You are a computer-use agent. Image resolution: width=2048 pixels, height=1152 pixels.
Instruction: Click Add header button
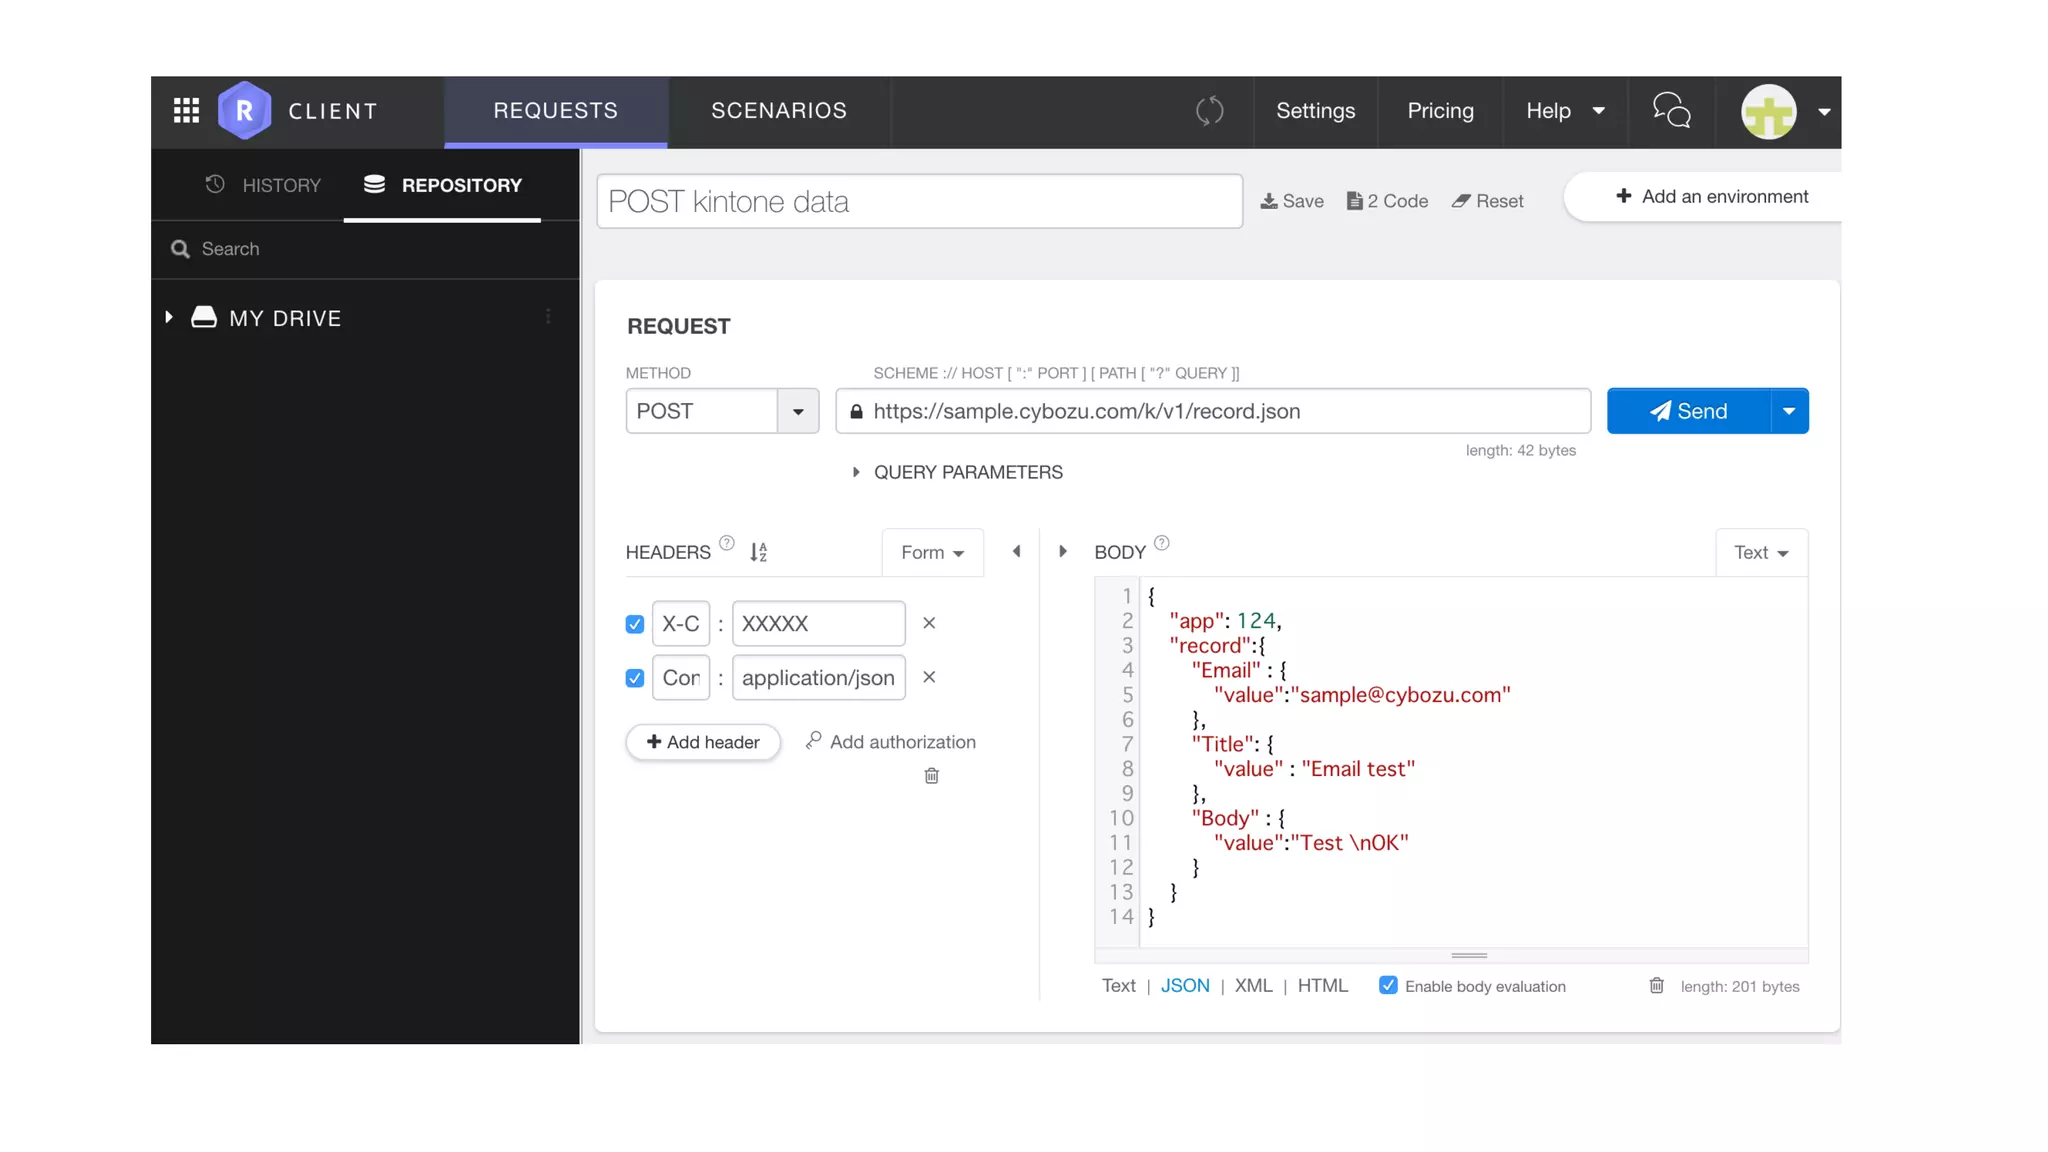[x=702, y=742]
